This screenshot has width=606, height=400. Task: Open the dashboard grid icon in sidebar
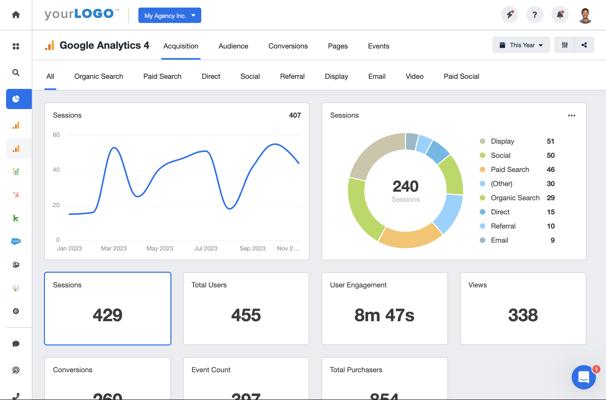[x=16, y=47]
